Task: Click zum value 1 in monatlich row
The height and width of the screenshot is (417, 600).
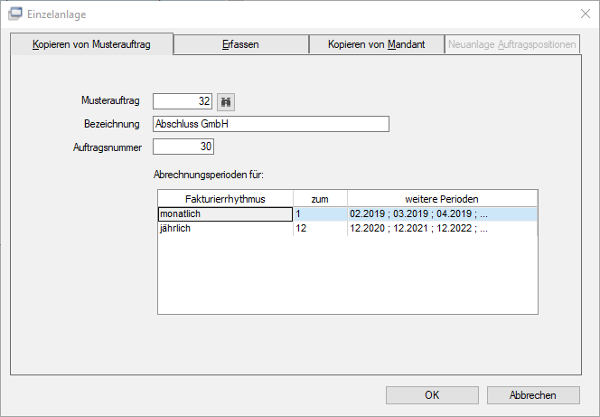Action: point(320,214)
